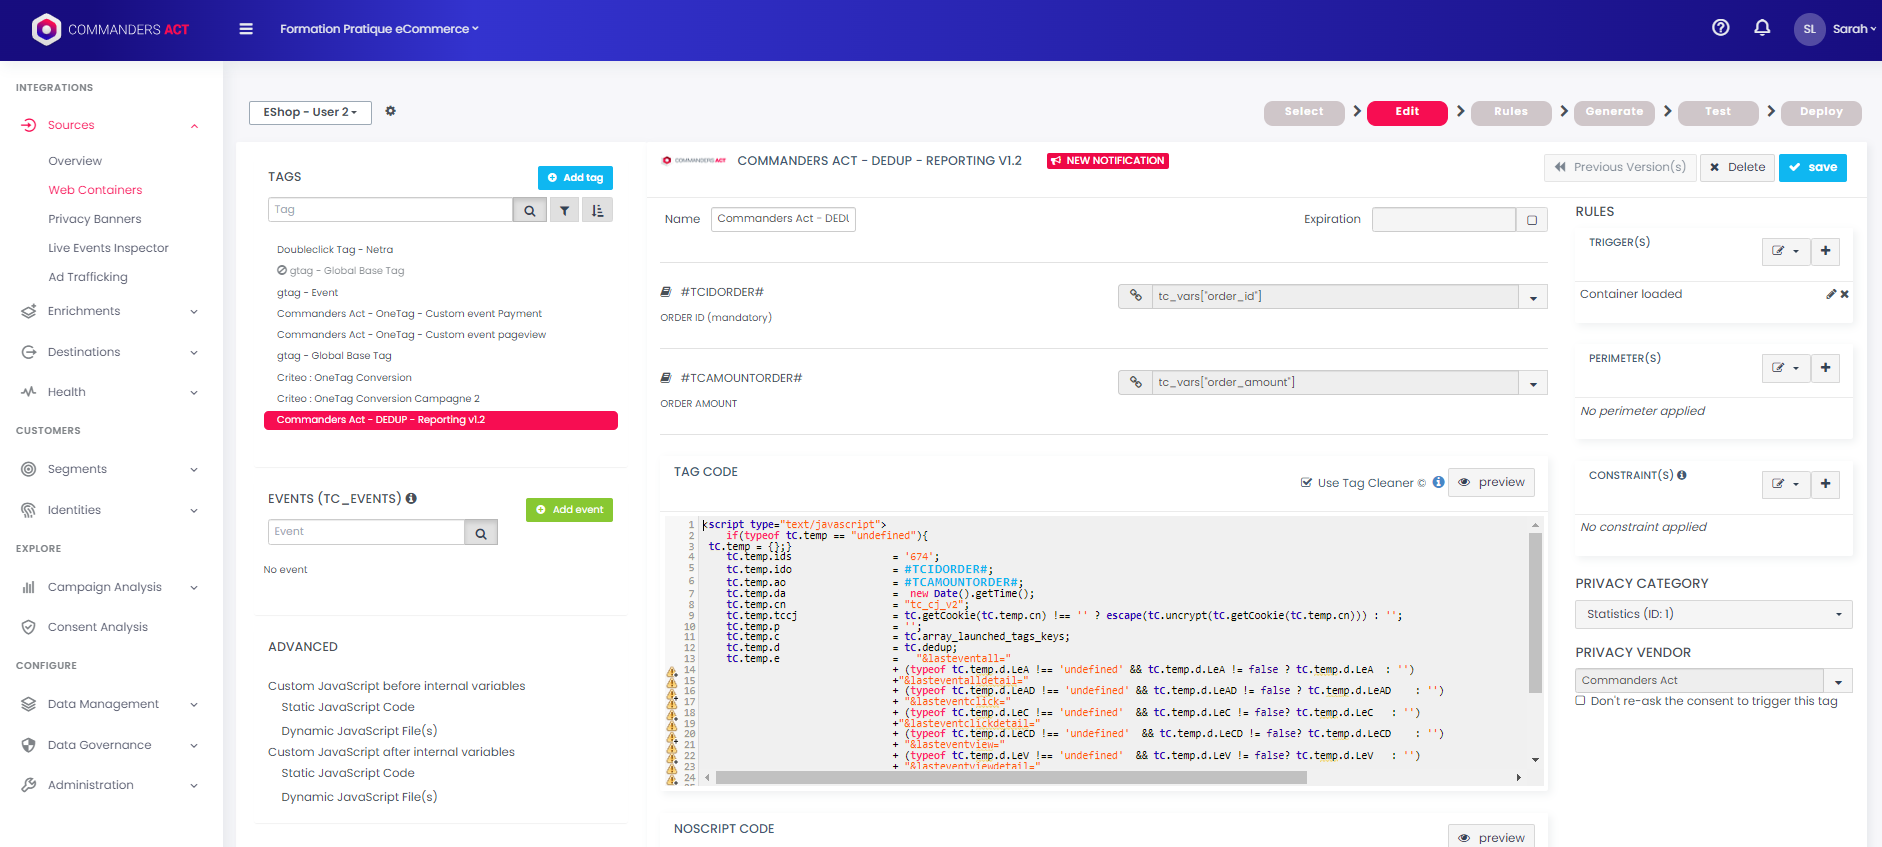The width and height of the screenshot is (1882, 847).
Task: Expand the tc_vars order_id dropdown arrow
Action: 1533,297
